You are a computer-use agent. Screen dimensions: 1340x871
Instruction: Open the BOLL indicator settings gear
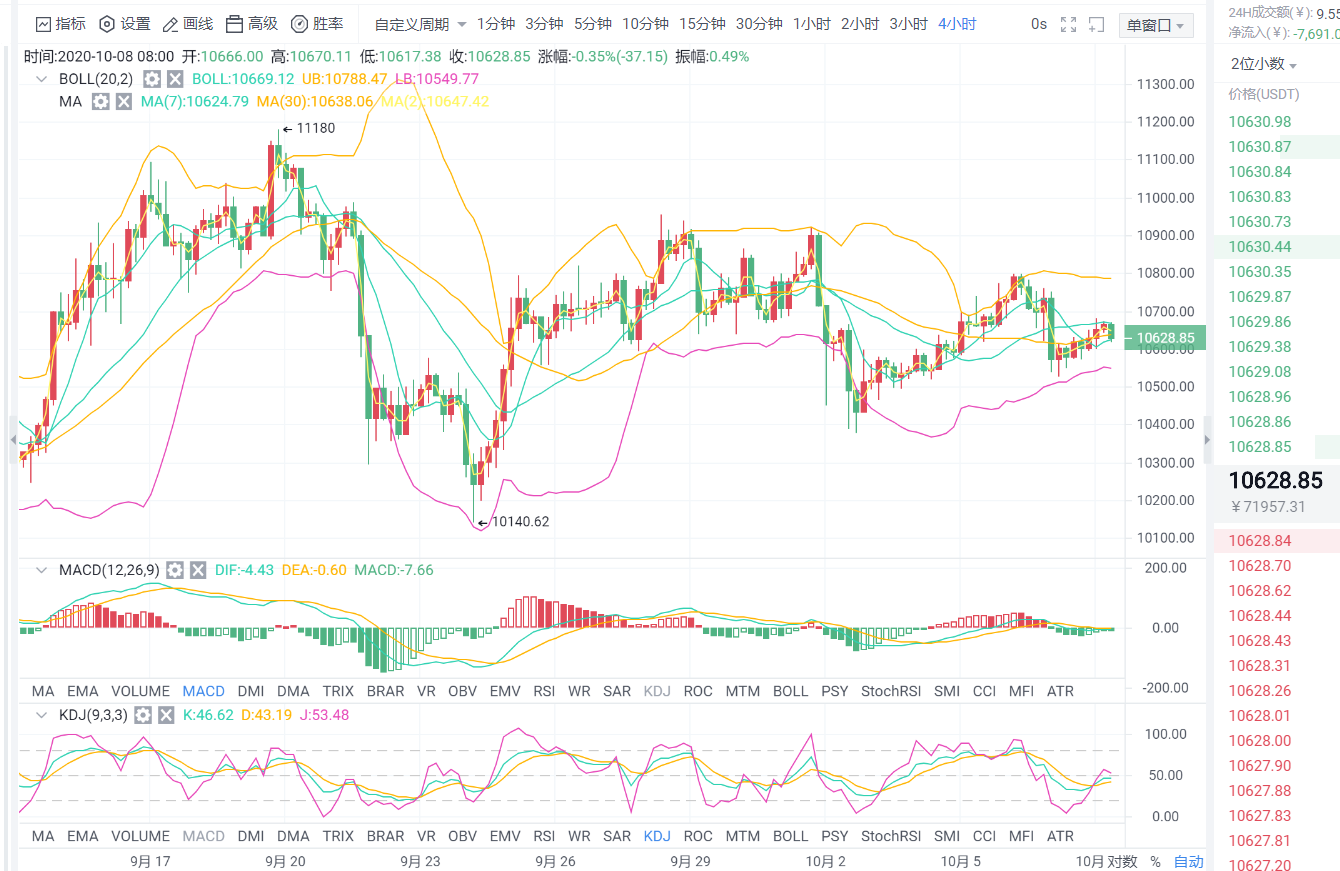point(151,78)
